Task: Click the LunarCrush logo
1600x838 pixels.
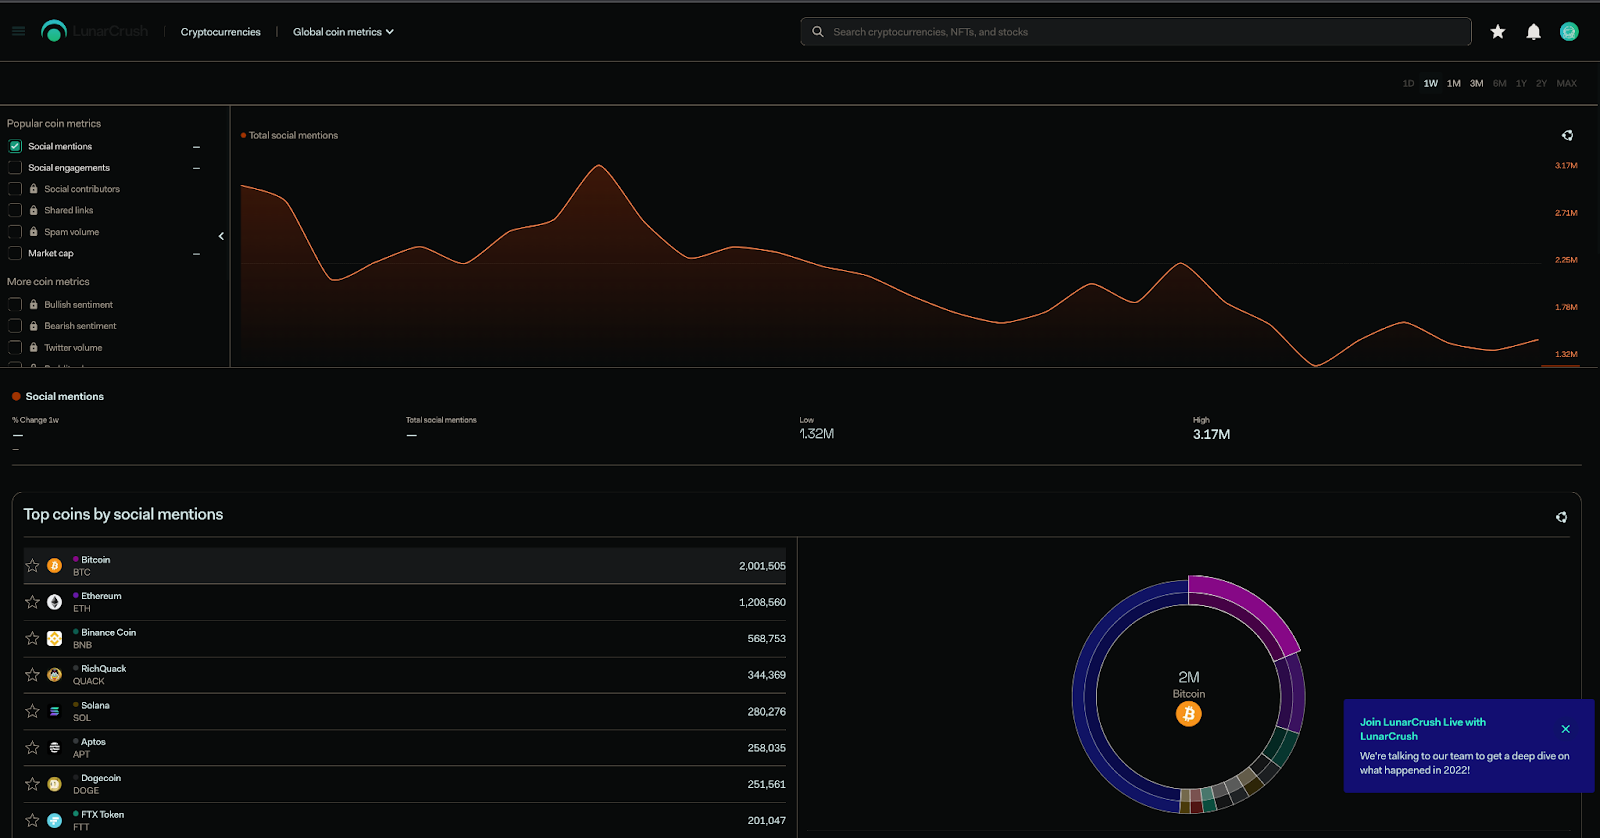Action: pos(93,32)
